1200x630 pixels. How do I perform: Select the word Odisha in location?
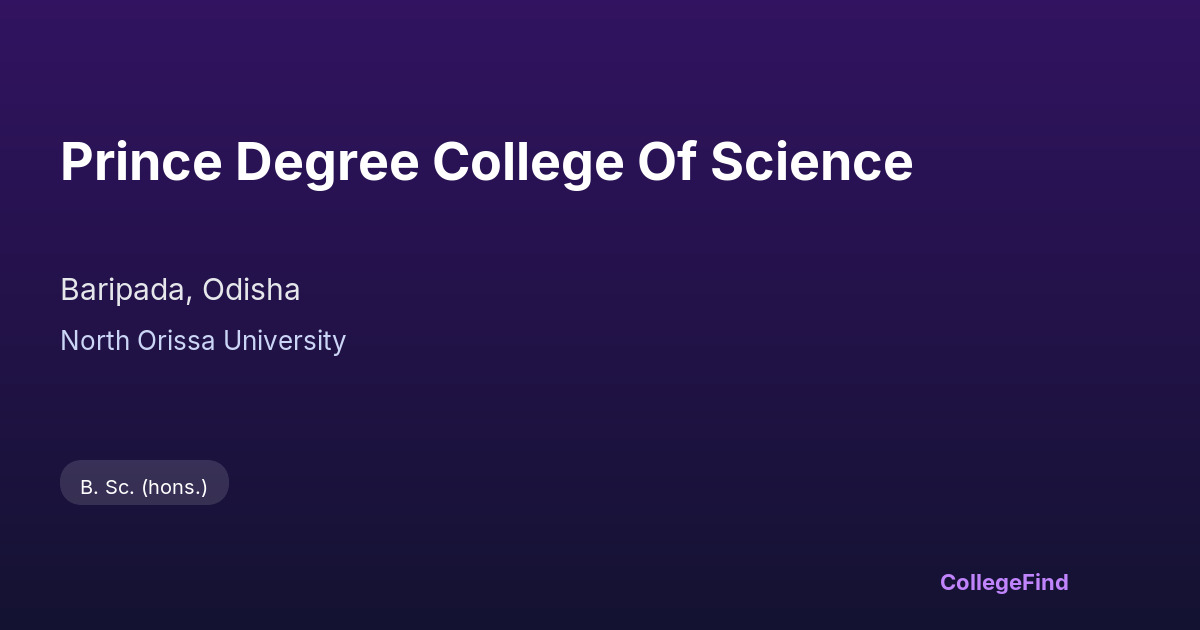(251, 290)
